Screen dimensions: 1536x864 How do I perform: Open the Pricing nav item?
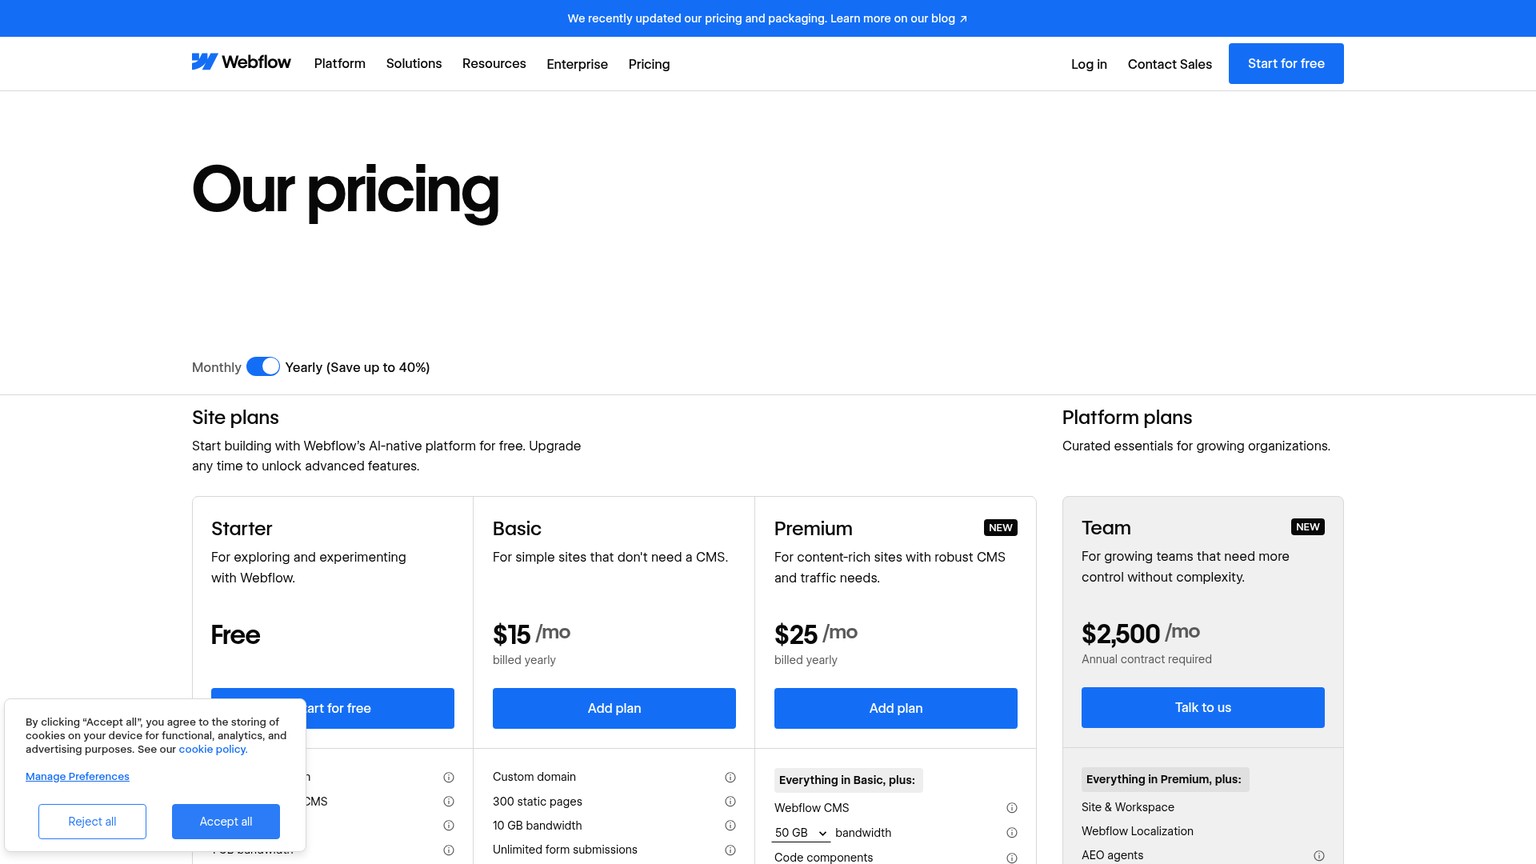(x=649, y=64)
